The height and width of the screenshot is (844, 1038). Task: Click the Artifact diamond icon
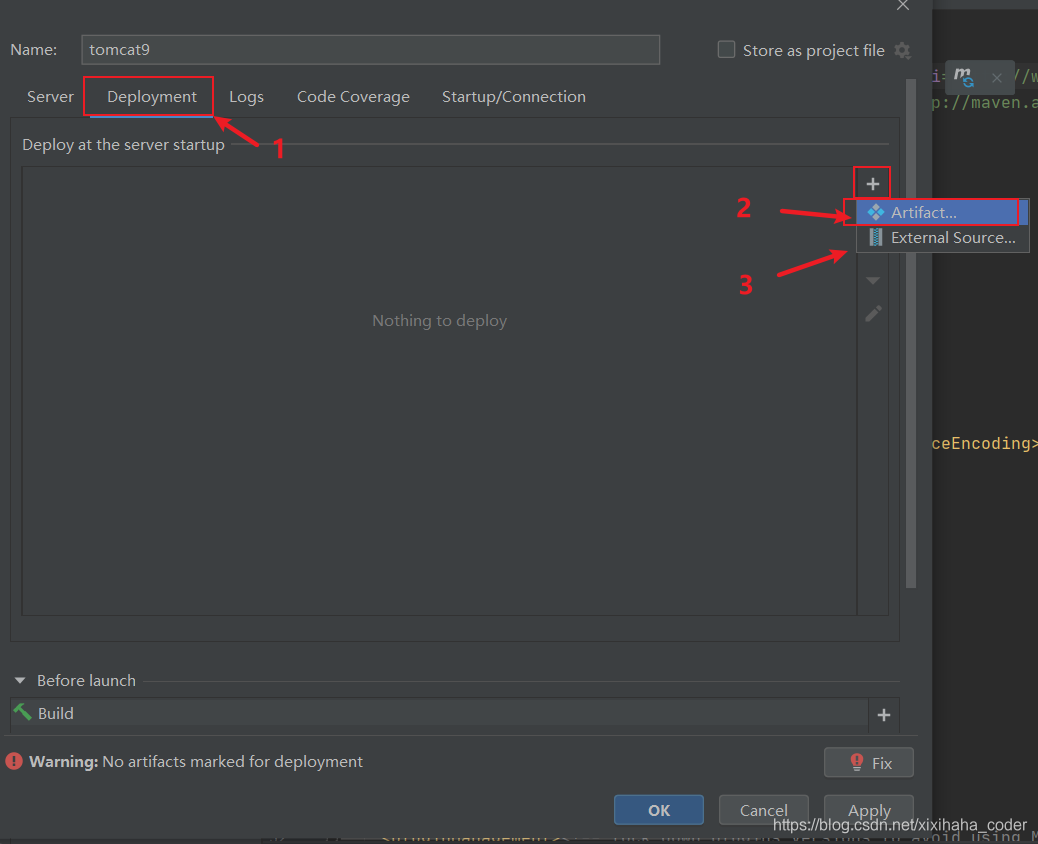click(x=875, y=212)
